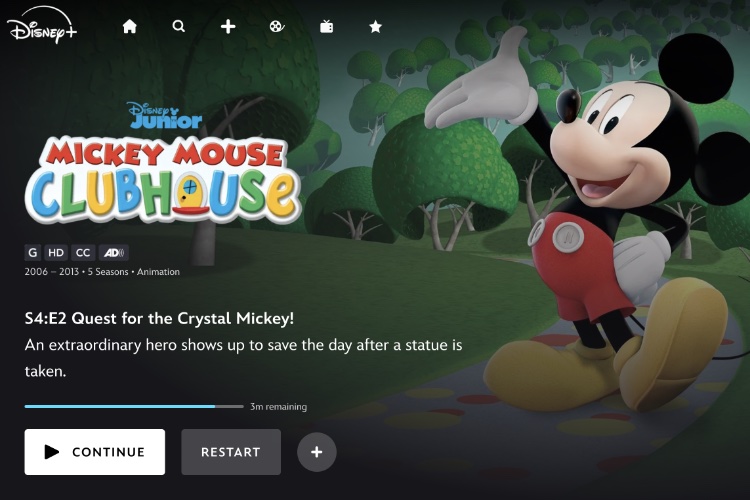The height and width of the screenshot is (500, 750).
Task: Click the HD badge
Action: tap(56, 253)
